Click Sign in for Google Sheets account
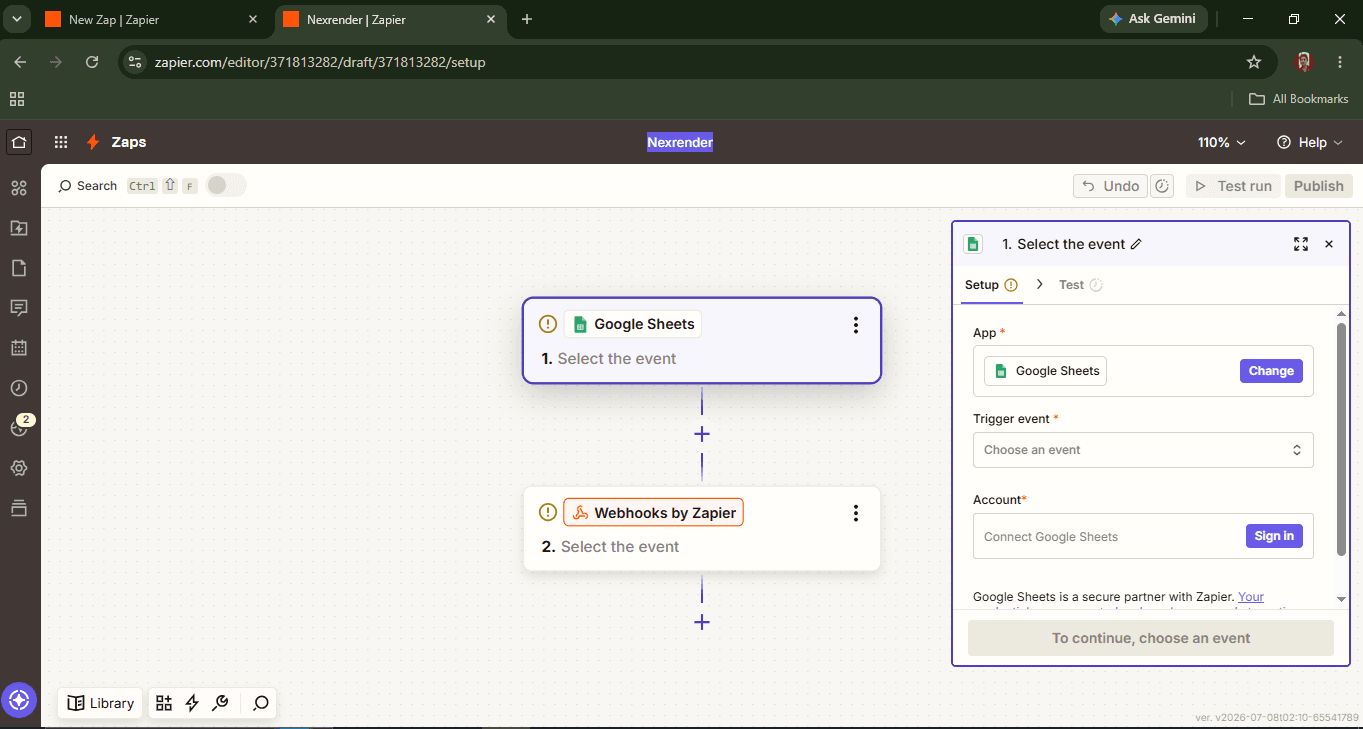This screenshot has width=1363, height=729. (1274, 536)
